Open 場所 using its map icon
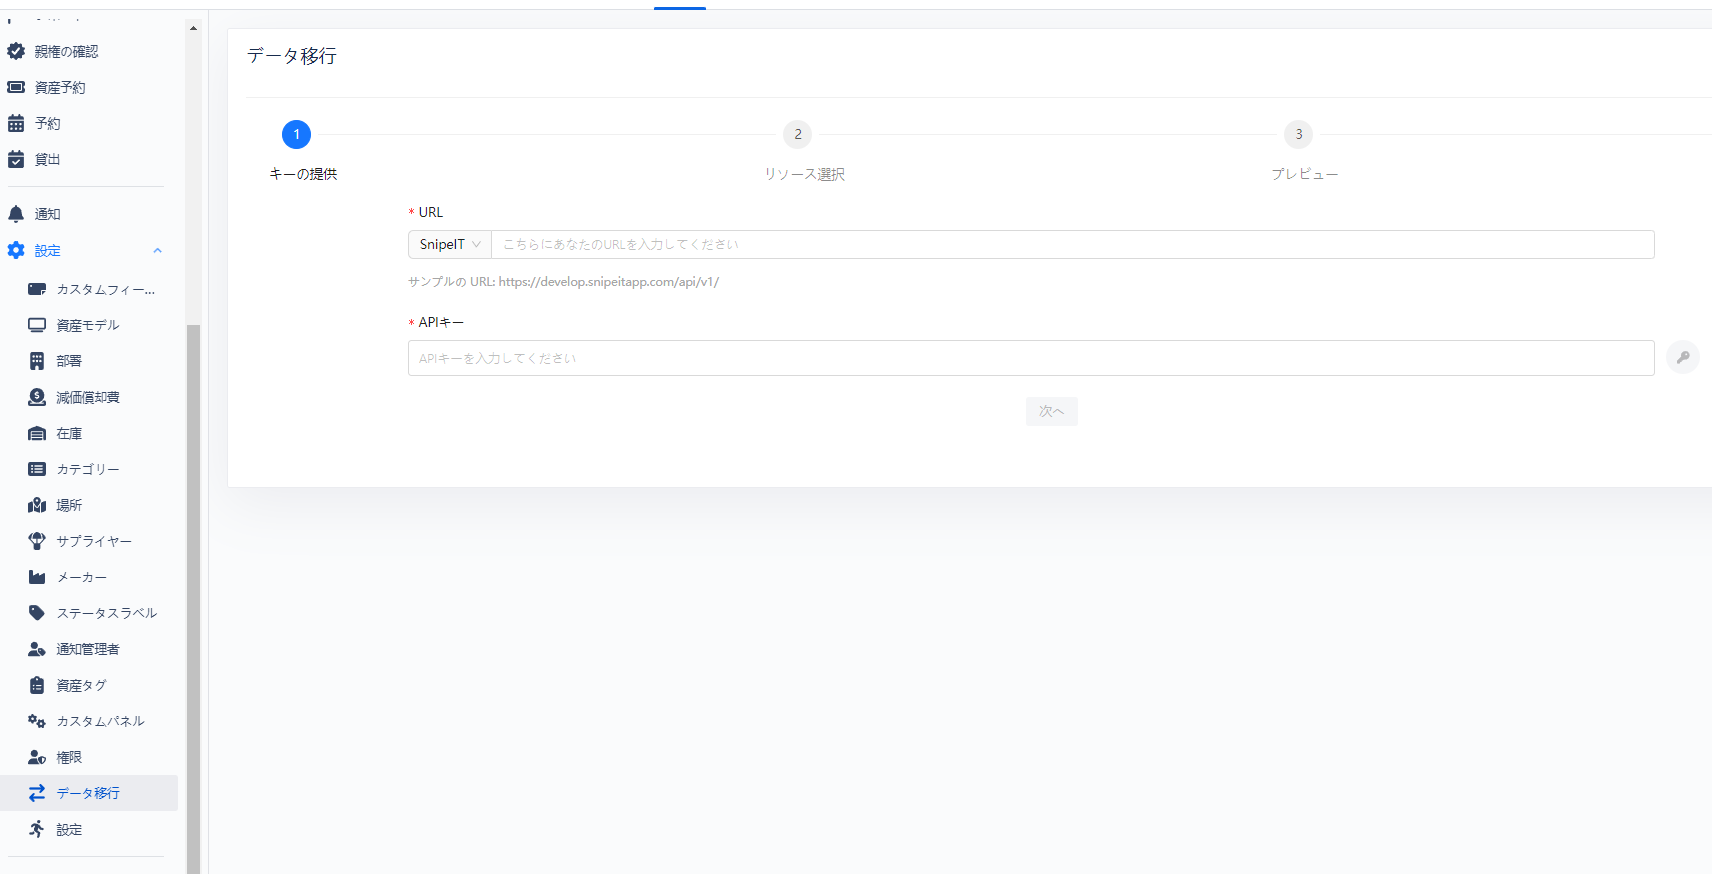The width and height of the screenshot is (1712, 874). (x=37, y=505)
